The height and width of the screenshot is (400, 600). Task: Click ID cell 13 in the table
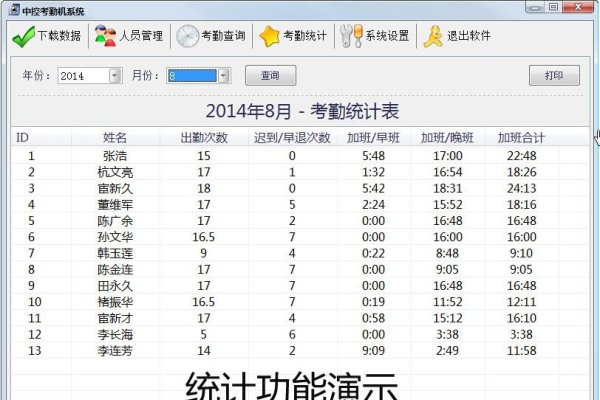[x=34, y=351]
